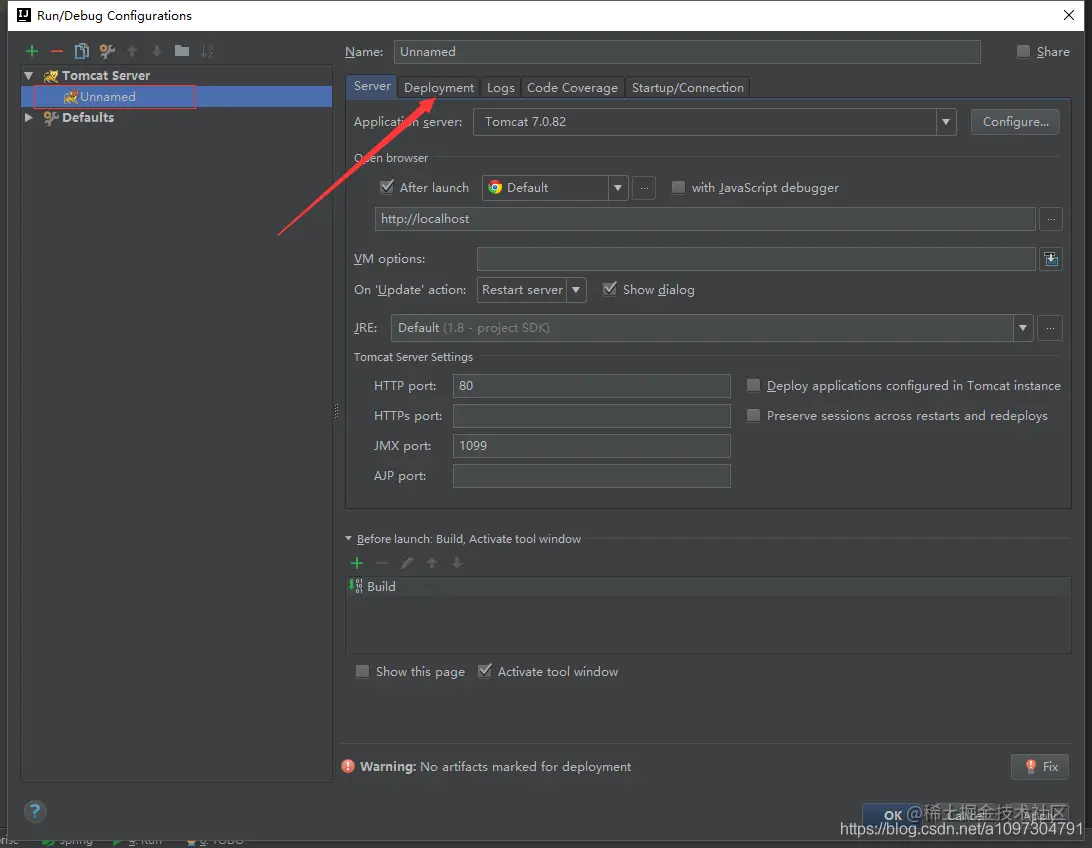The image size is (1092, 848).
Task: Click the AJP port field
Action: tap(591, 476)
